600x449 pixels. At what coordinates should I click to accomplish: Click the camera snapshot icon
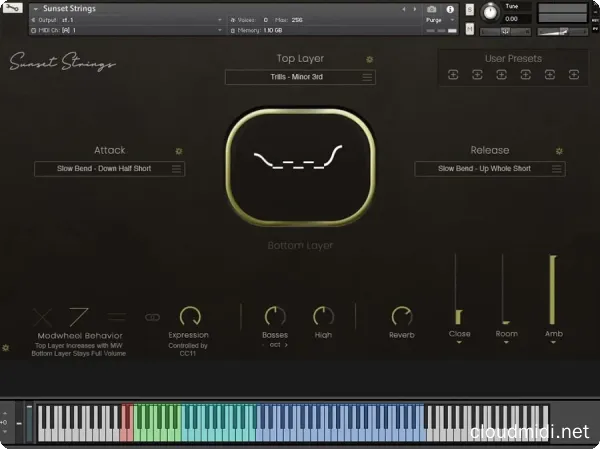point(431,9)
